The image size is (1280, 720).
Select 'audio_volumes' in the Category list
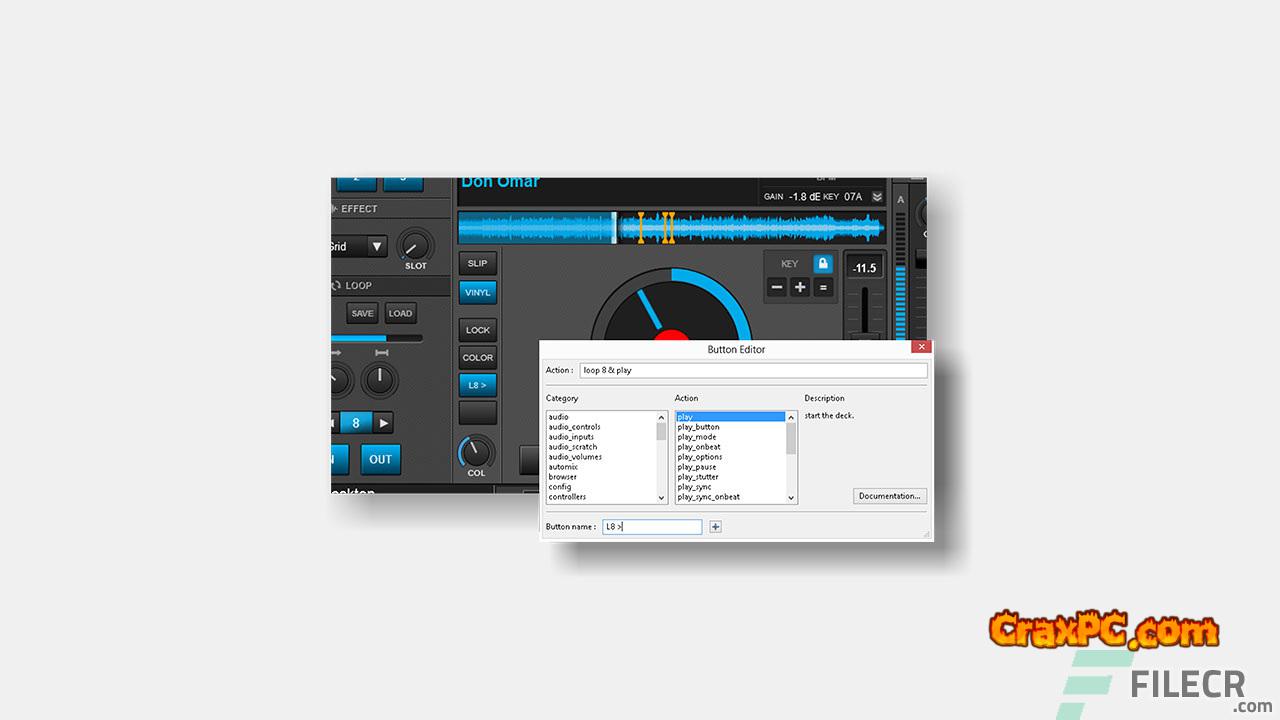575,457
